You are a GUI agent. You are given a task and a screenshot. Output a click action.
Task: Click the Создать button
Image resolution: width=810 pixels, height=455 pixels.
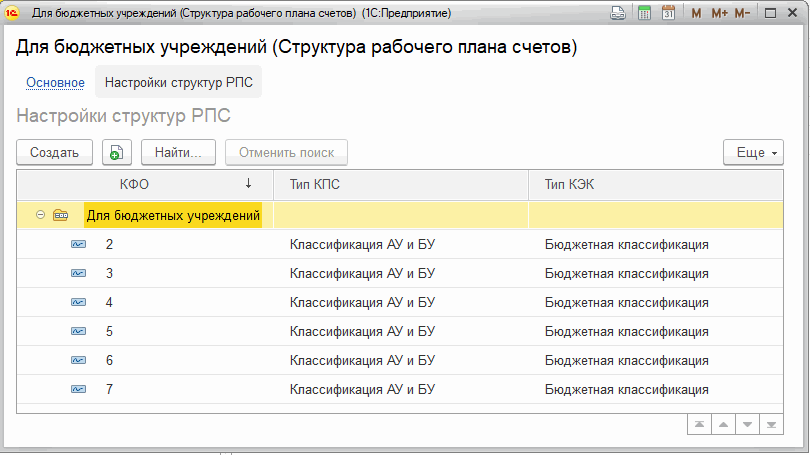point(54,153)
